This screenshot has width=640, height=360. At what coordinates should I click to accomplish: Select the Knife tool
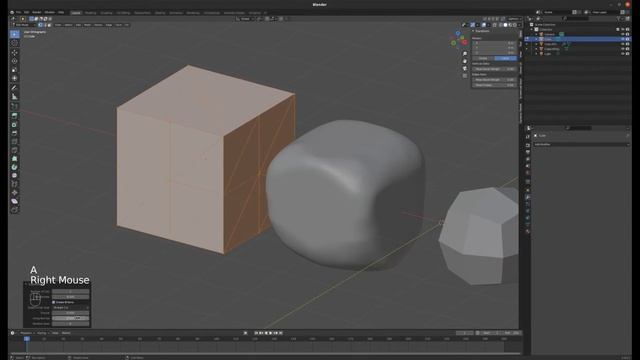pyautogui.click(x=14, y=150)
